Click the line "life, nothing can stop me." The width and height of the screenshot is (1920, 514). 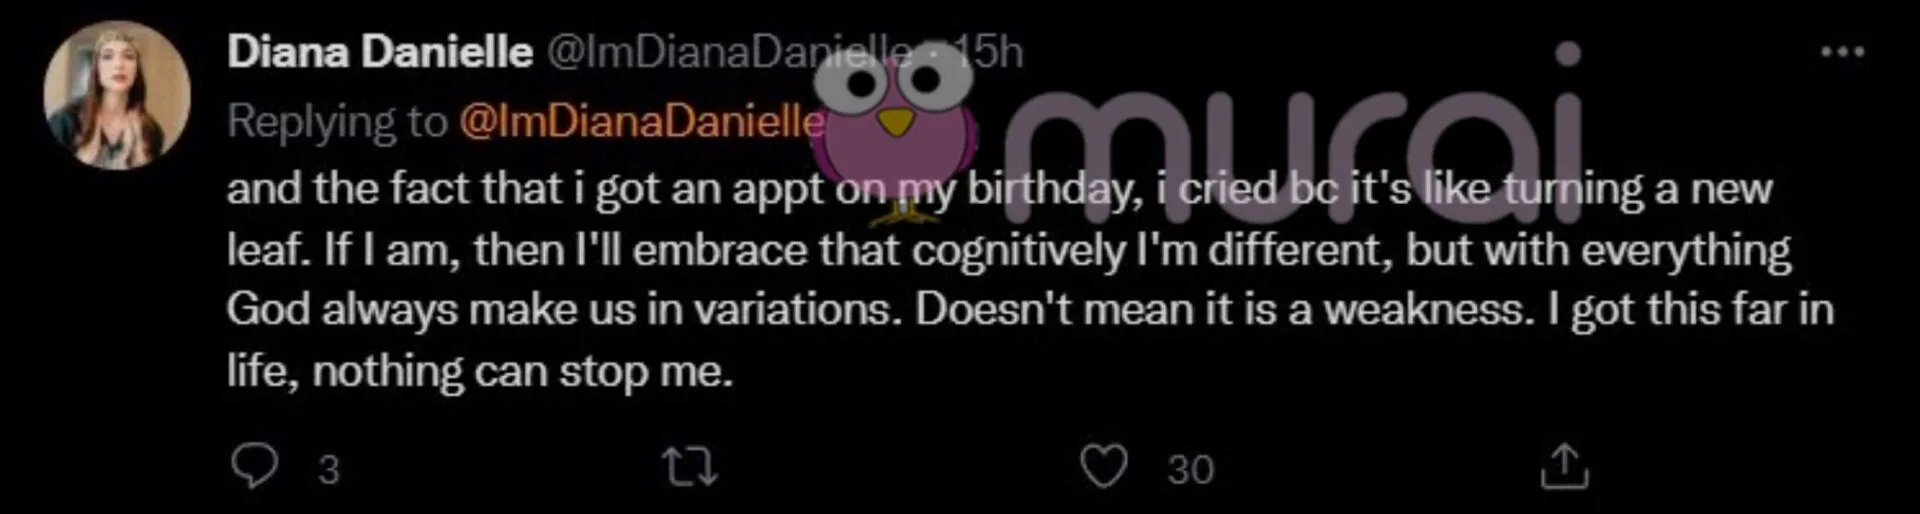click(x=480, y=371)
